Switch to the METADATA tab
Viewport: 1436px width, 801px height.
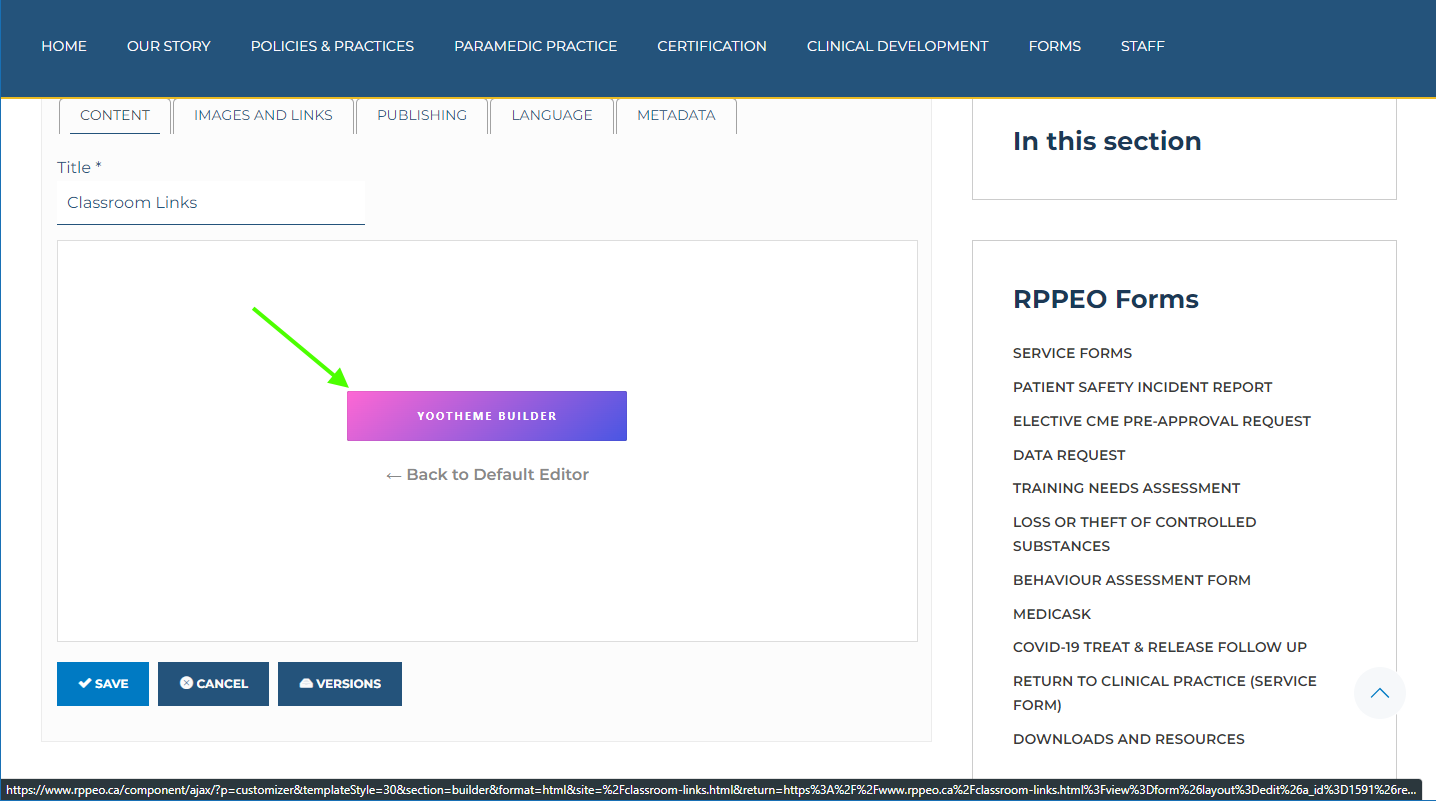point(676,115)
